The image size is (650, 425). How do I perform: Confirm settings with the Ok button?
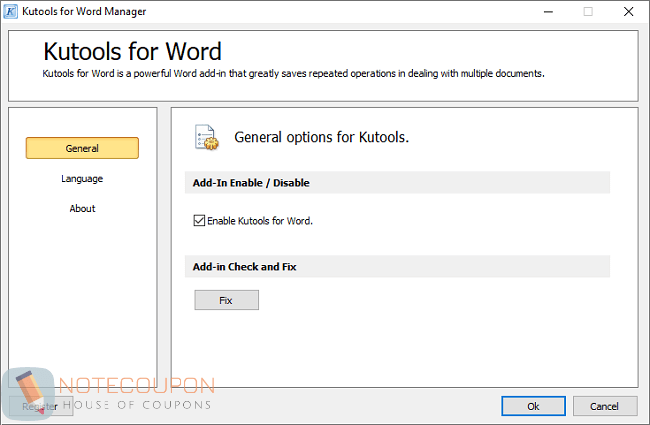[x=533, y=406]
